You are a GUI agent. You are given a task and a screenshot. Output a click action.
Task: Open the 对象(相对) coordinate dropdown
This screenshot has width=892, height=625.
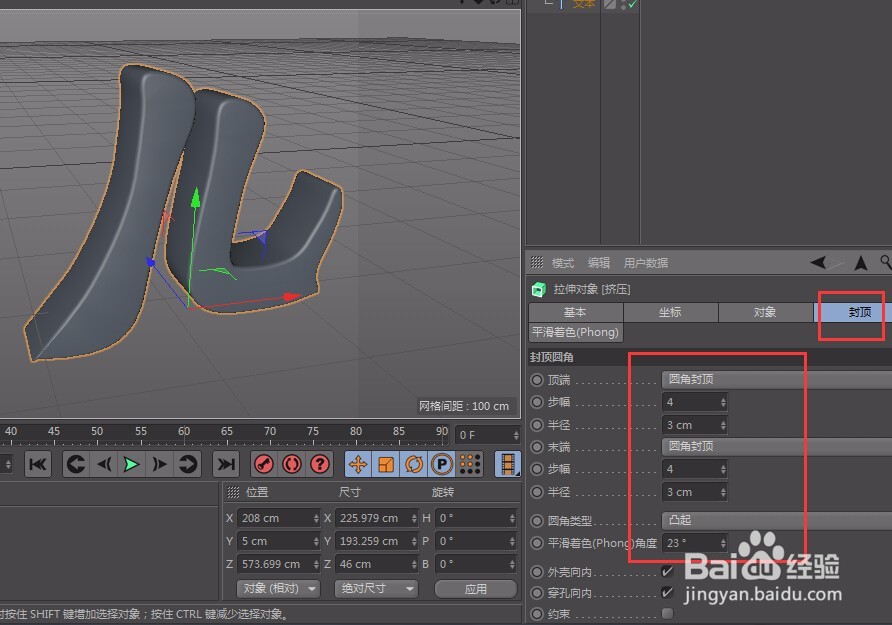(278, 588)
